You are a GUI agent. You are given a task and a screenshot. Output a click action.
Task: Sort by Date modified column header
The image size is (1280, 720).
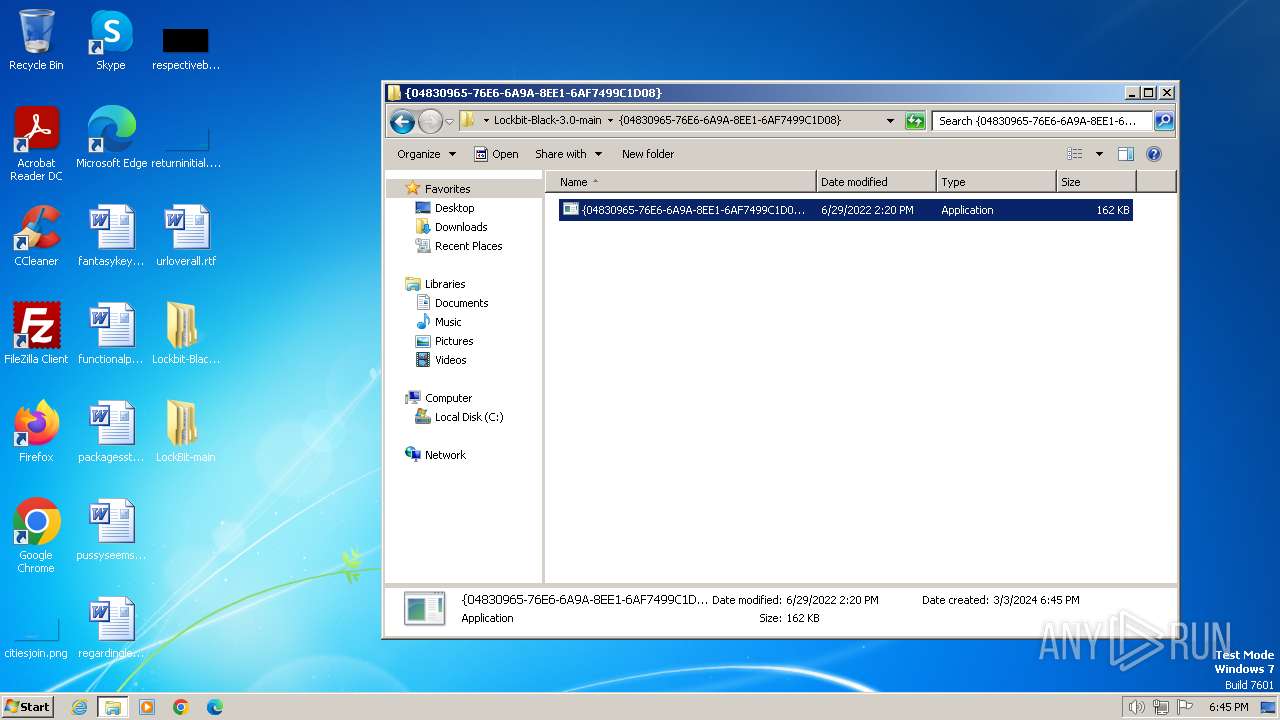876,182
